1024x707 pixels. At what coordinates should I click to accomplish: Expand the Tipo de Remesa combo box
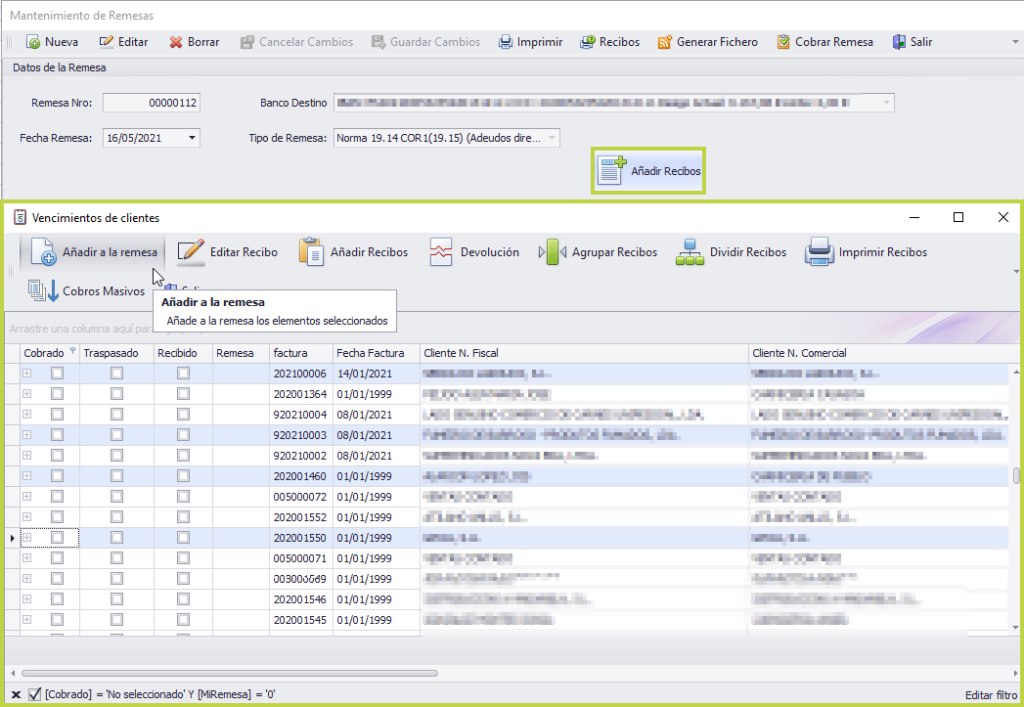[552, 138]
